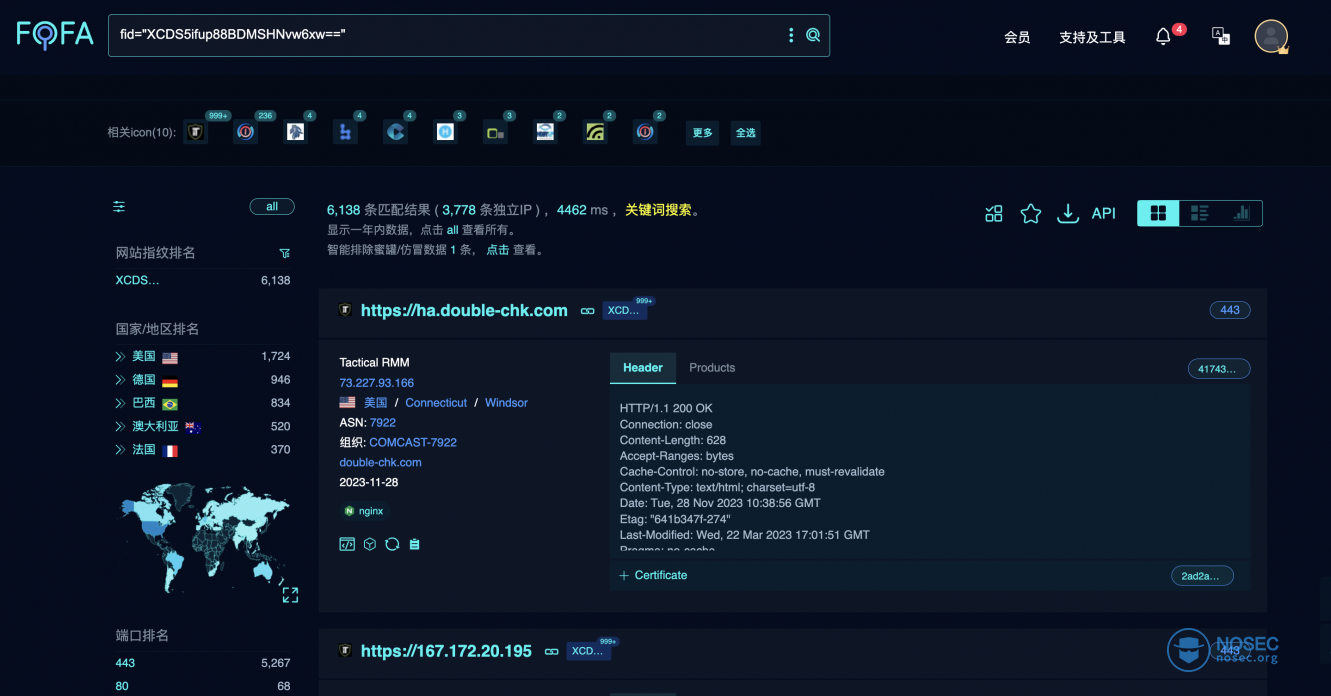Click the 2ad2a… certificate badge
The height and width of the screenshot is (696, 1331).
pyautogui.click(x=1202, y=576)
